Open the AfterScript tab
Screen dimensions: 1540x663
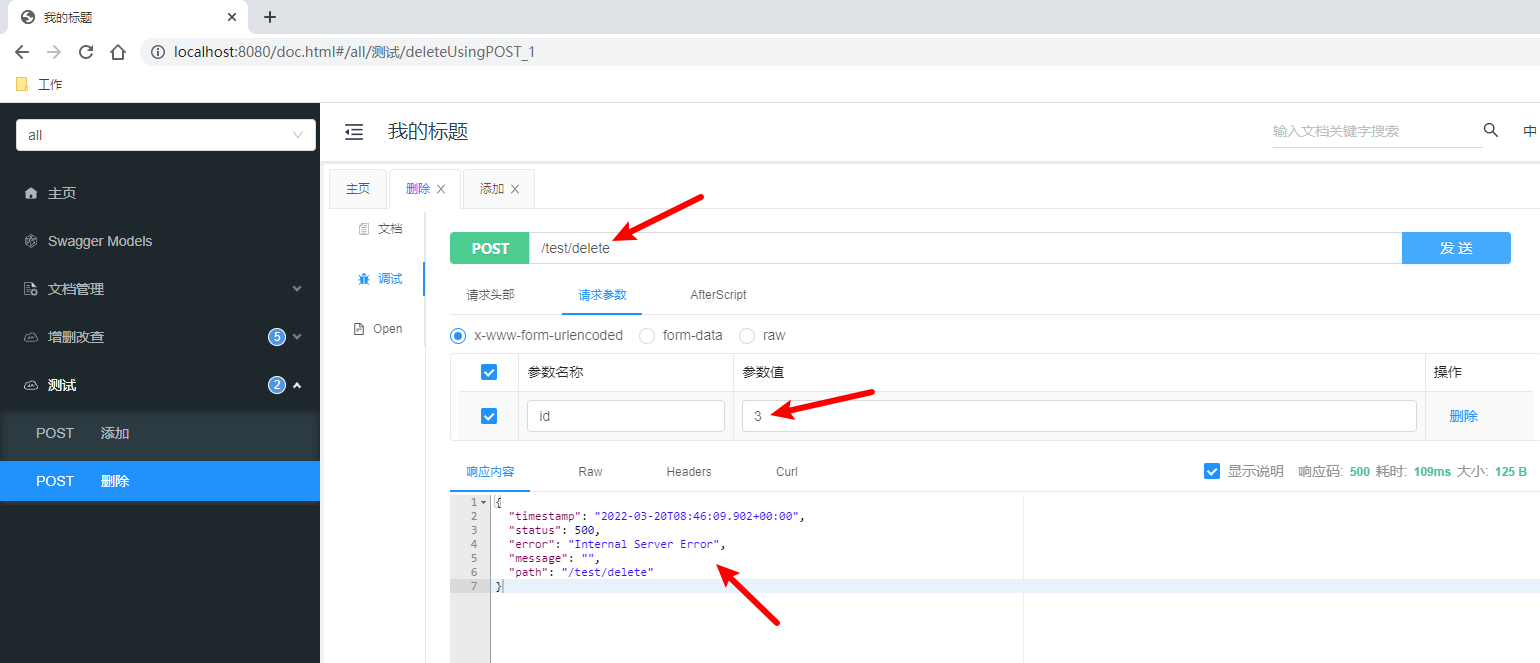pos(718,295)
